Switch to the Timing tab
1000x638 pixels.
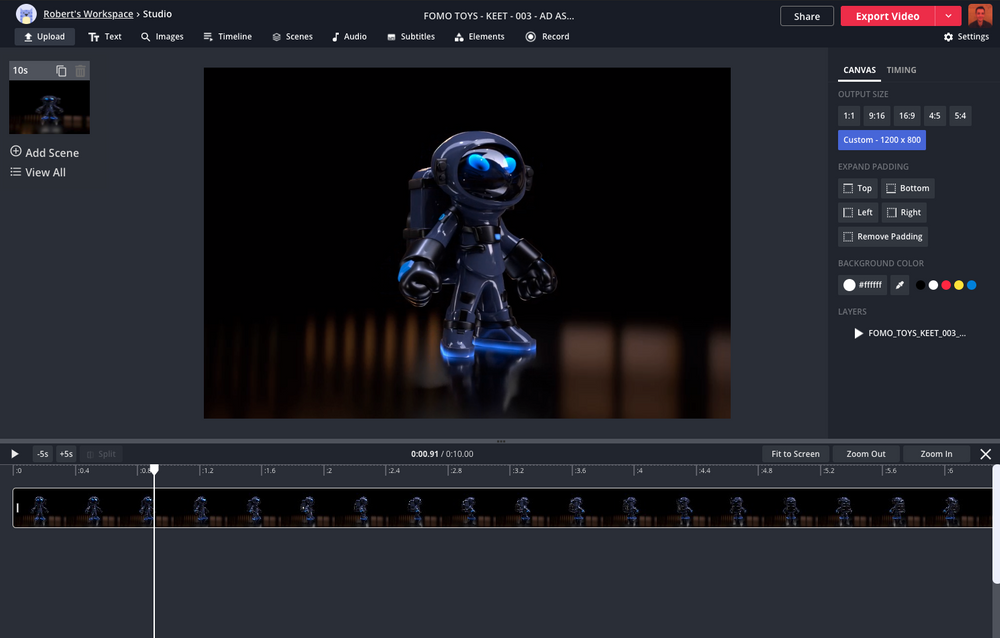tap(900, 70)
